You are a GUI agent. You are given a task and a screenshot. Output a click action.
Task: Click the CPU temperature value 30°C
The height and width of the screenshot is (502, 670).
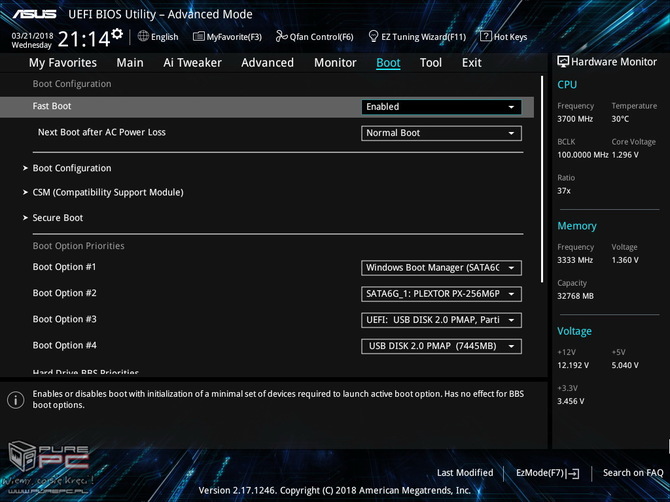click(620, 119)
